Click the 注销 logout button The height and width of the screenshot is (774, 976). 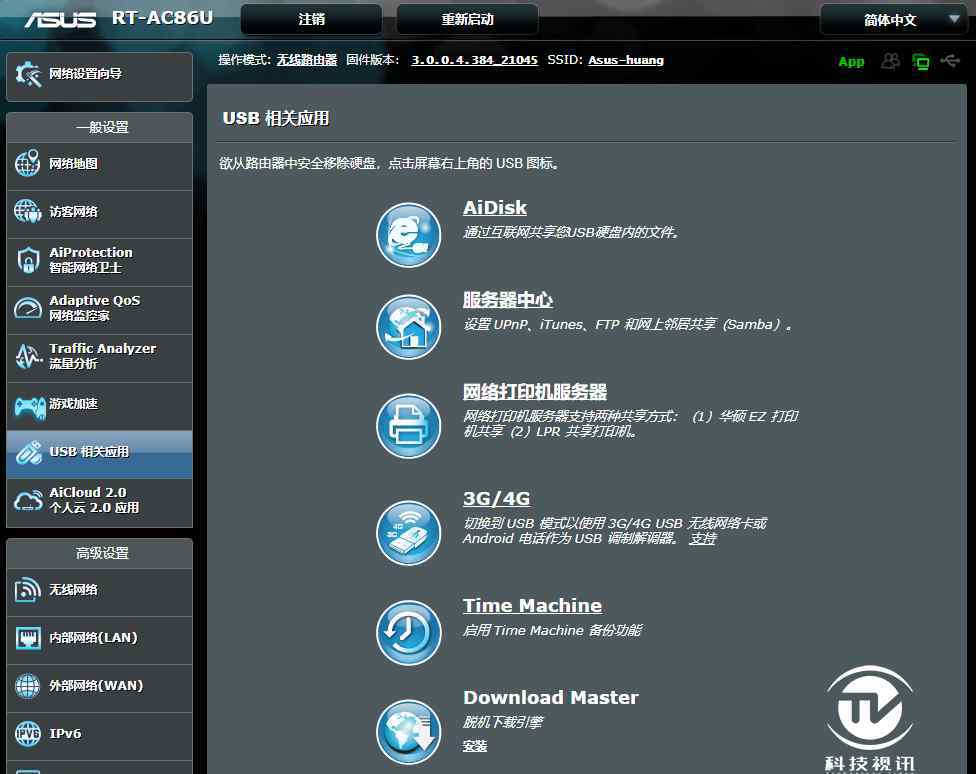(x=311, y=19)
